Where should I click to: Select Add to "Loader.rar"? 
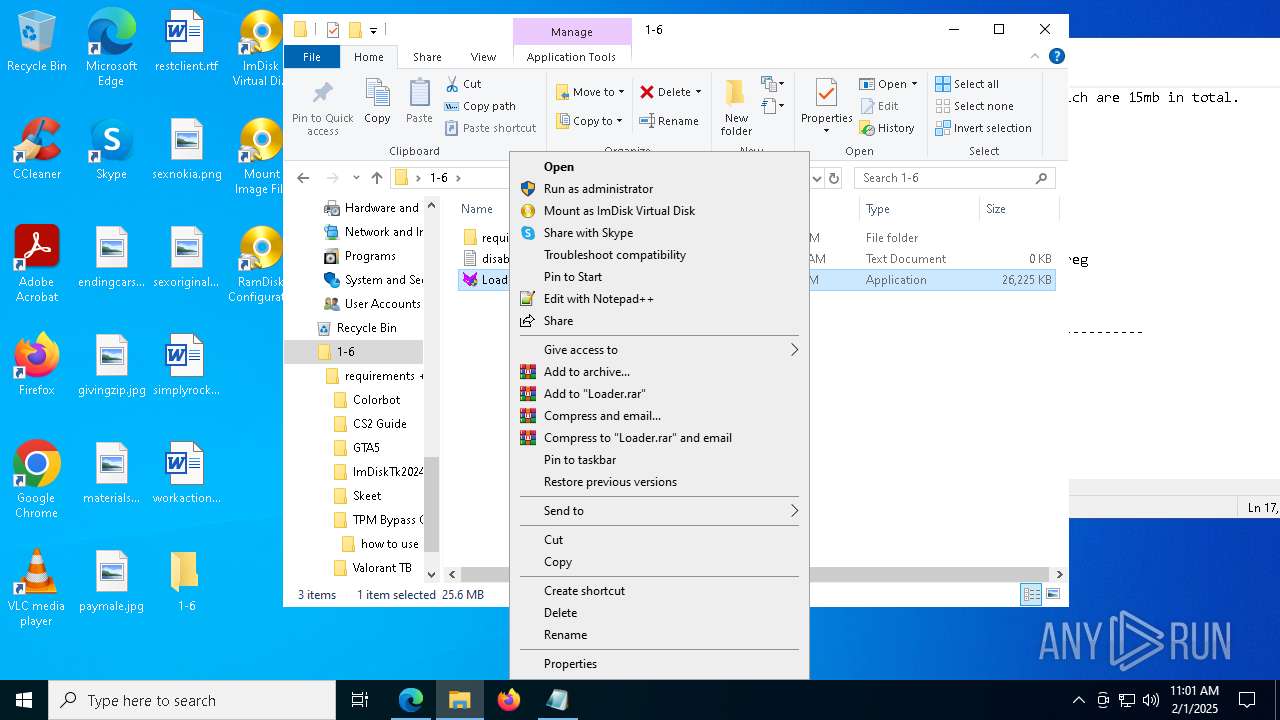659,394
